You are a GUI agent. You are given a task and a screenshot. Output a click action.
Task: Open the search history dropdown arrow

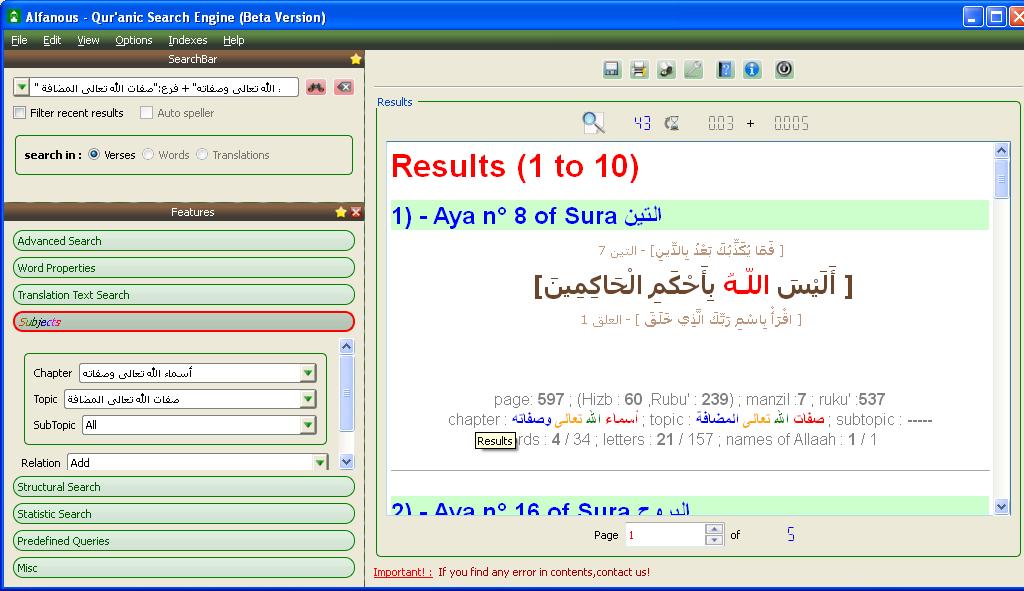tap(22, 88)
